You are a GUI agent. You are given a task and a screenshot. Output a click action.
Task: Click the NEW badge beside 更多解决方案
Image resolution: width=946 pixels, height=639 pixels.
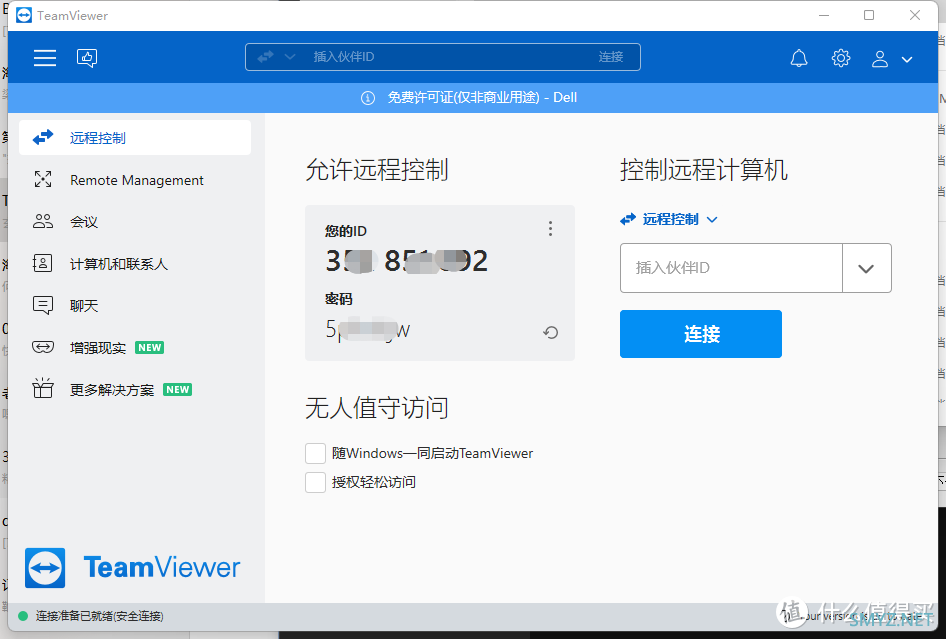[x=177, y=390]
